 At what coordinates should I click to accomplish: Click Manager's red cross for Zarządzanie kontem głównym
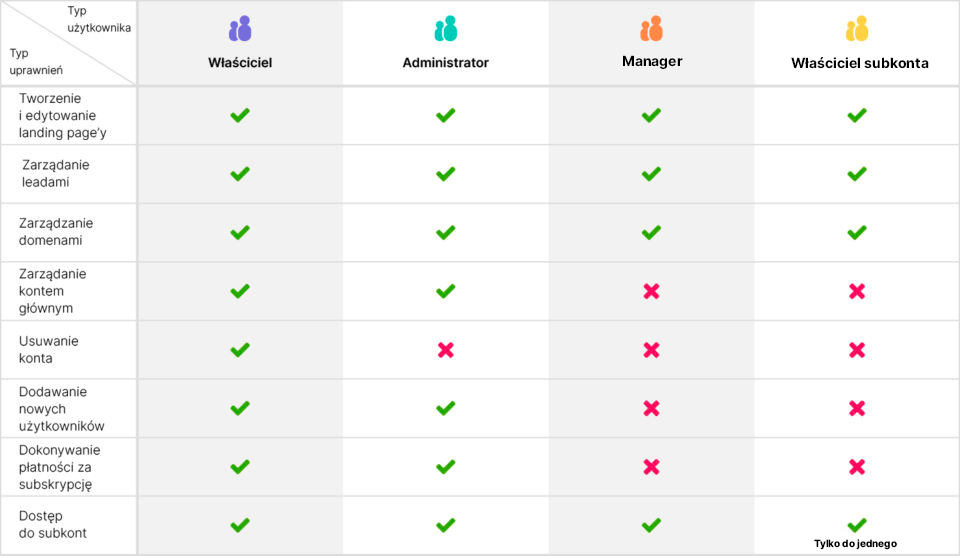coord(651,291)
